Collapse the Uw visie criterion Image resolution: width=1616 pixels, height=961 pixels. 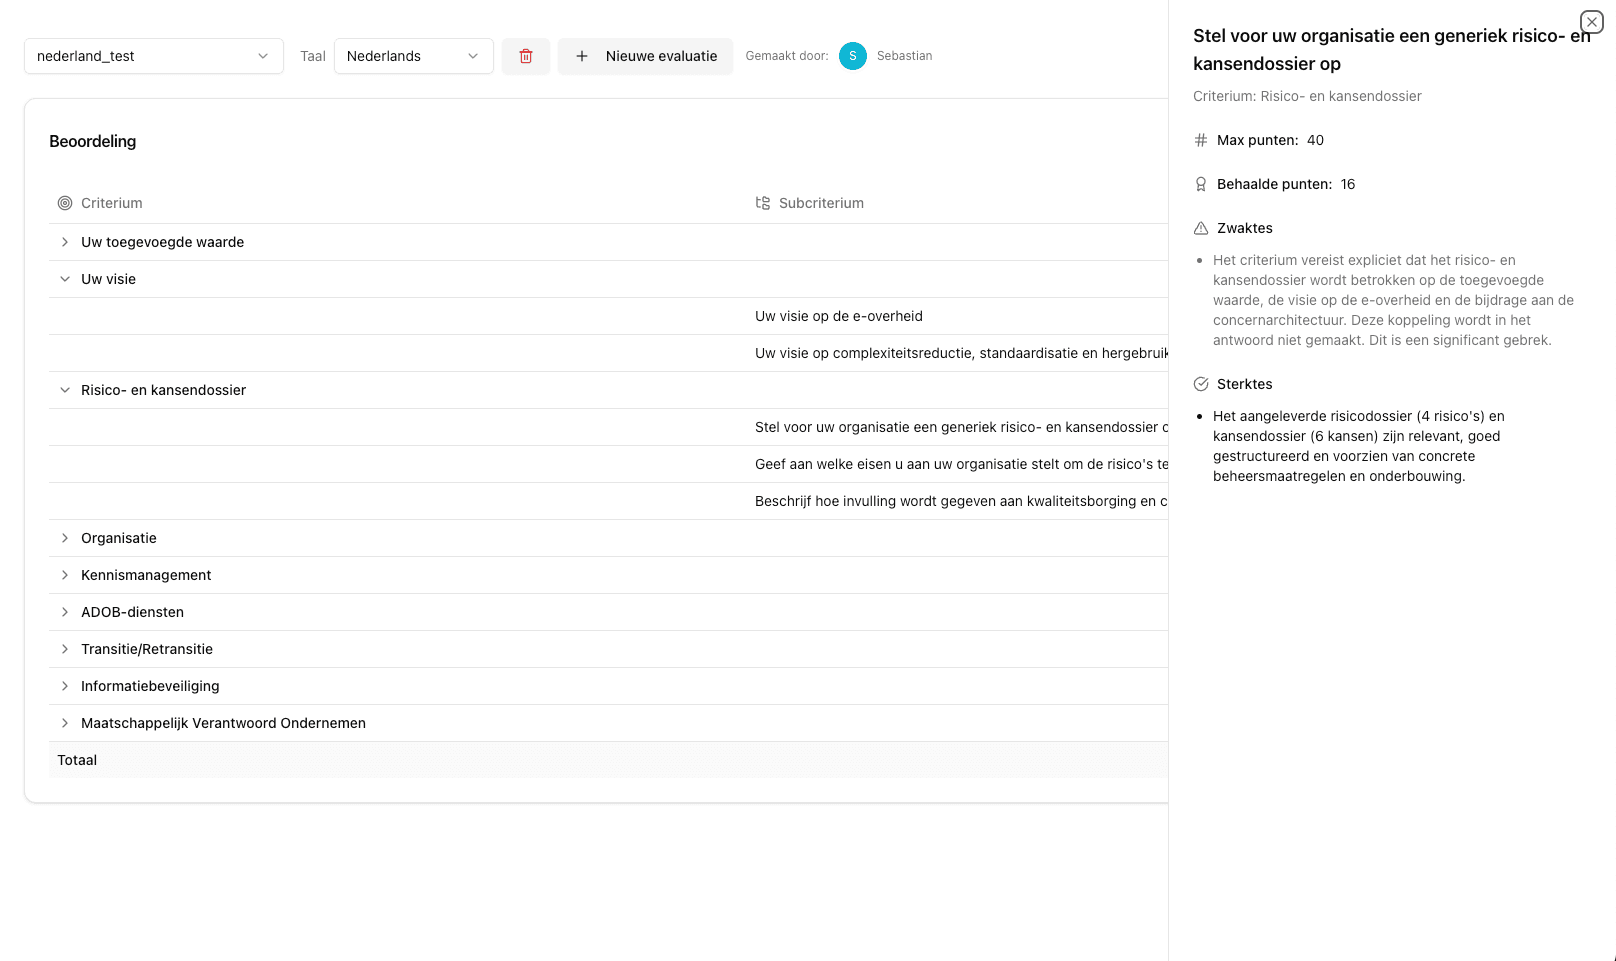click(x=65, y=279)
